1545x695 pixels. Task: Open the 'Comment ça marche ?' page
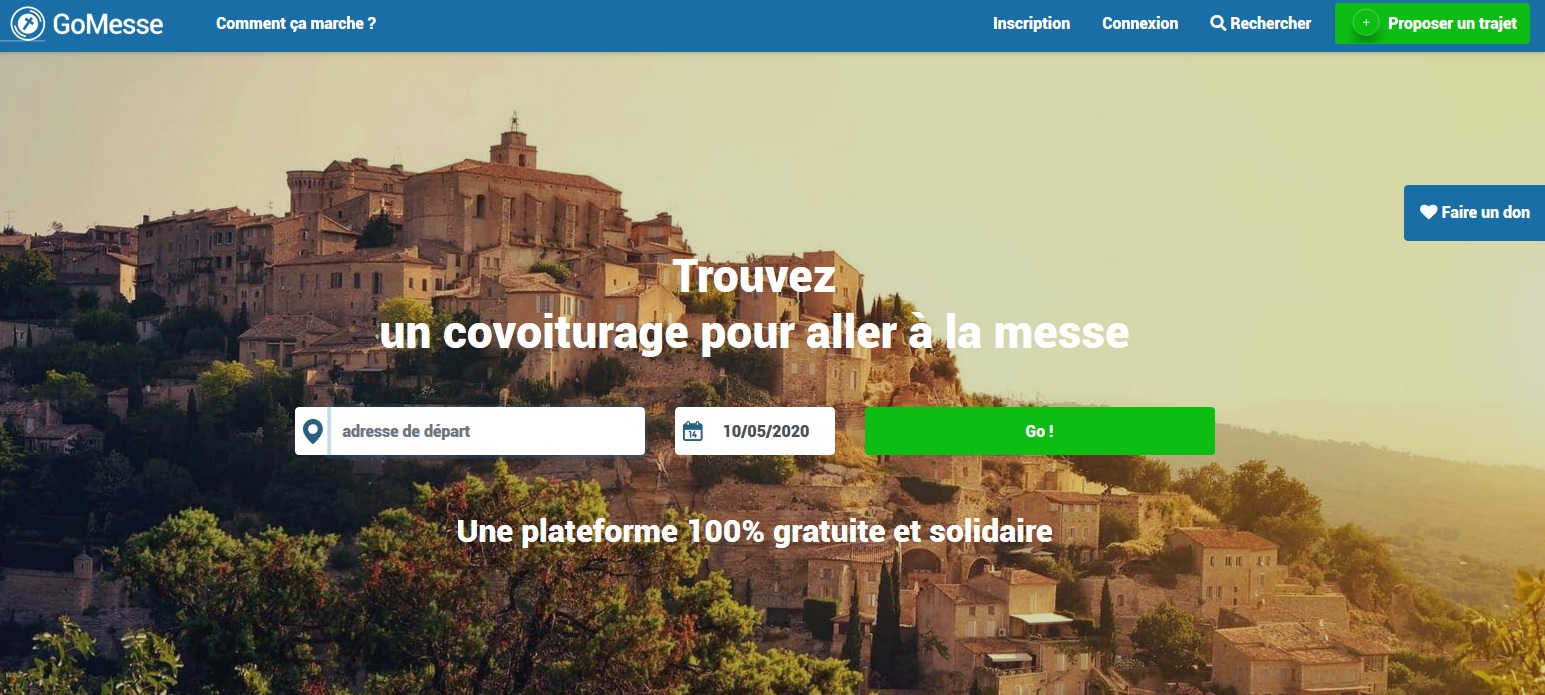pyautogui.click(x=296, y=23)
